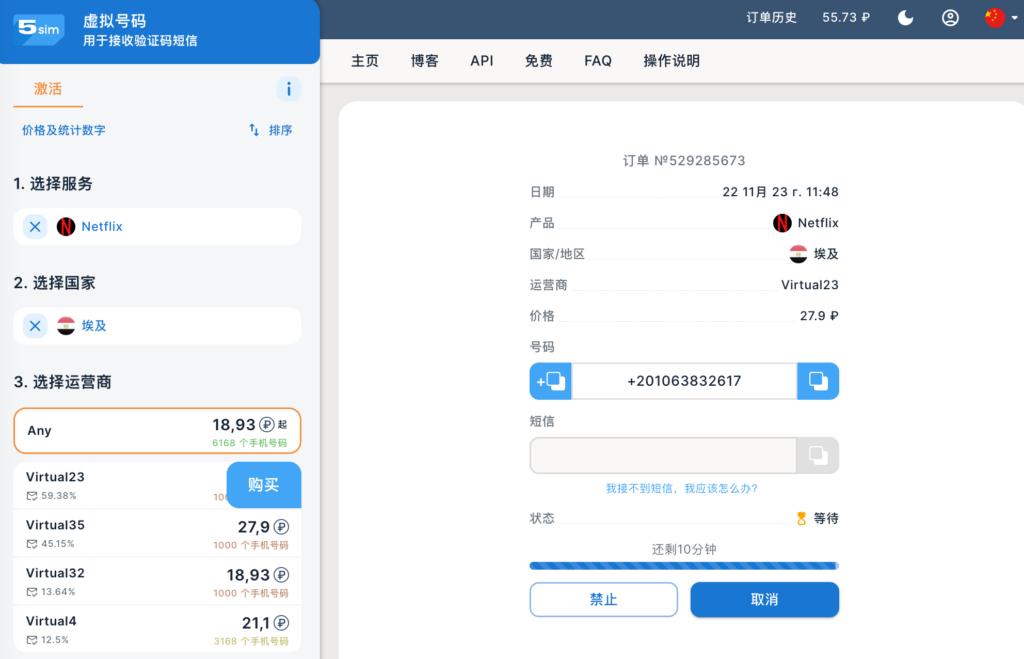Copy the SMS text icon

pos(818,455)
